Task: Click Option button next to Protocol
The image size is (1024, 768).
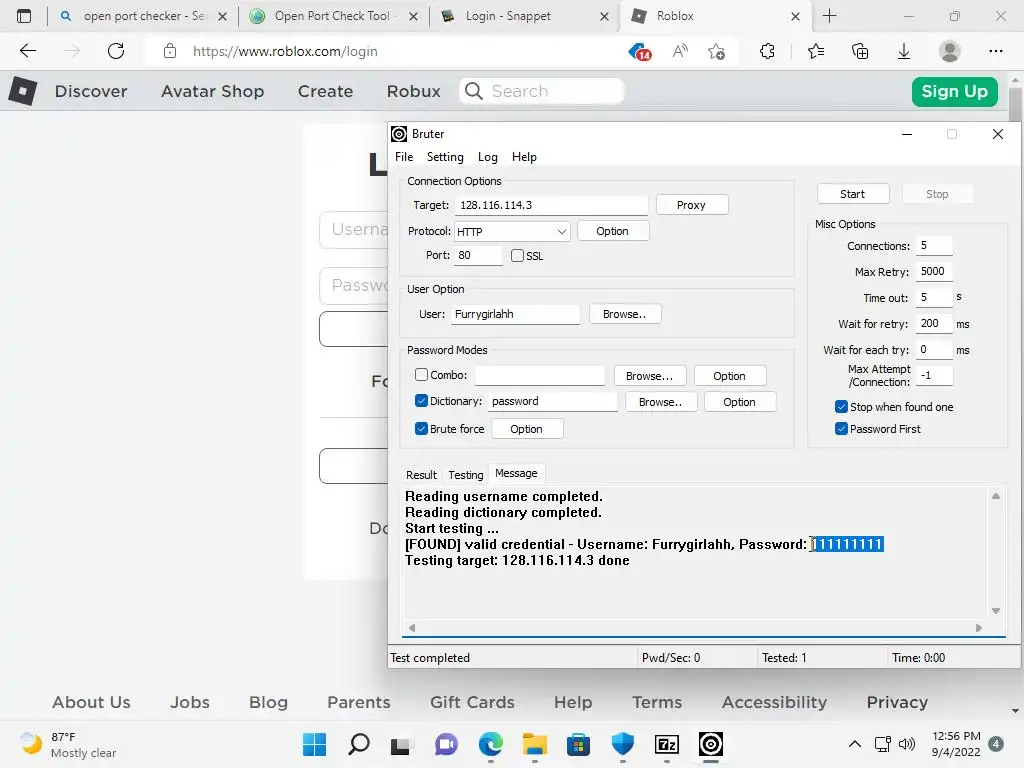Action: click(x=613, y=231)
